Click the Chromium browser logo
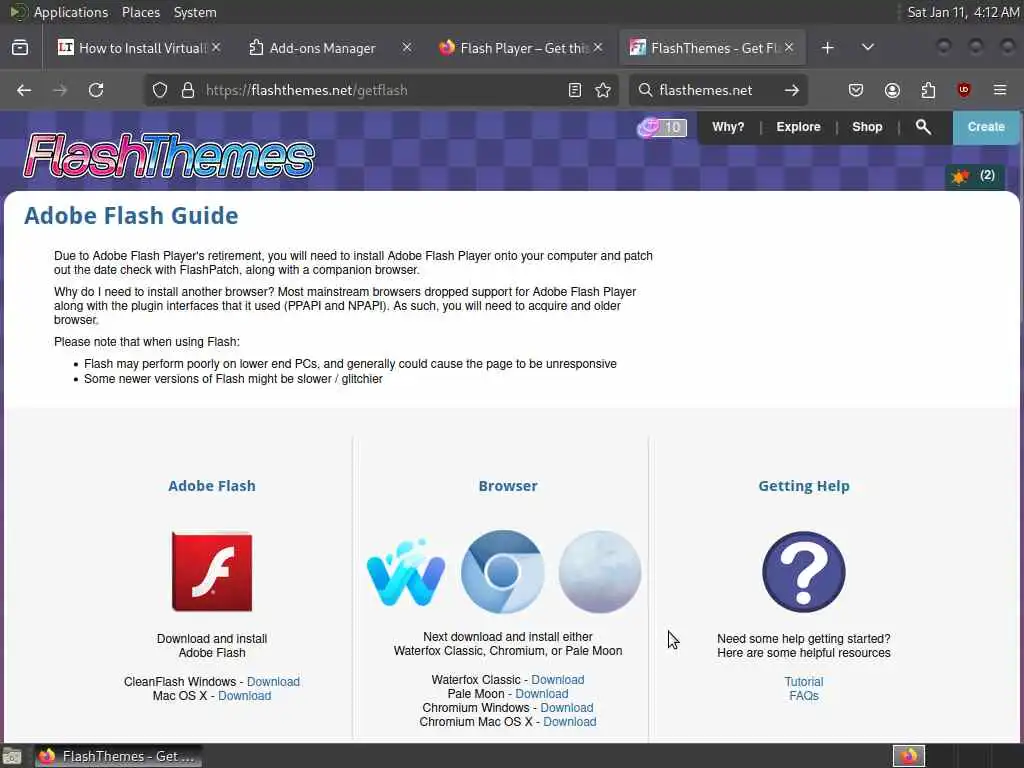The width and height of the screenshot is (1024, 768). [x=502, y=571]
